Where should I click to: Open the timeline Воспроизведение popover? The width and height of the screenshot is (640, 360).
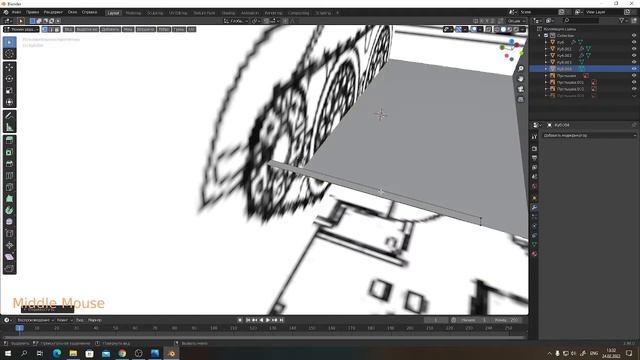(36, 320)
